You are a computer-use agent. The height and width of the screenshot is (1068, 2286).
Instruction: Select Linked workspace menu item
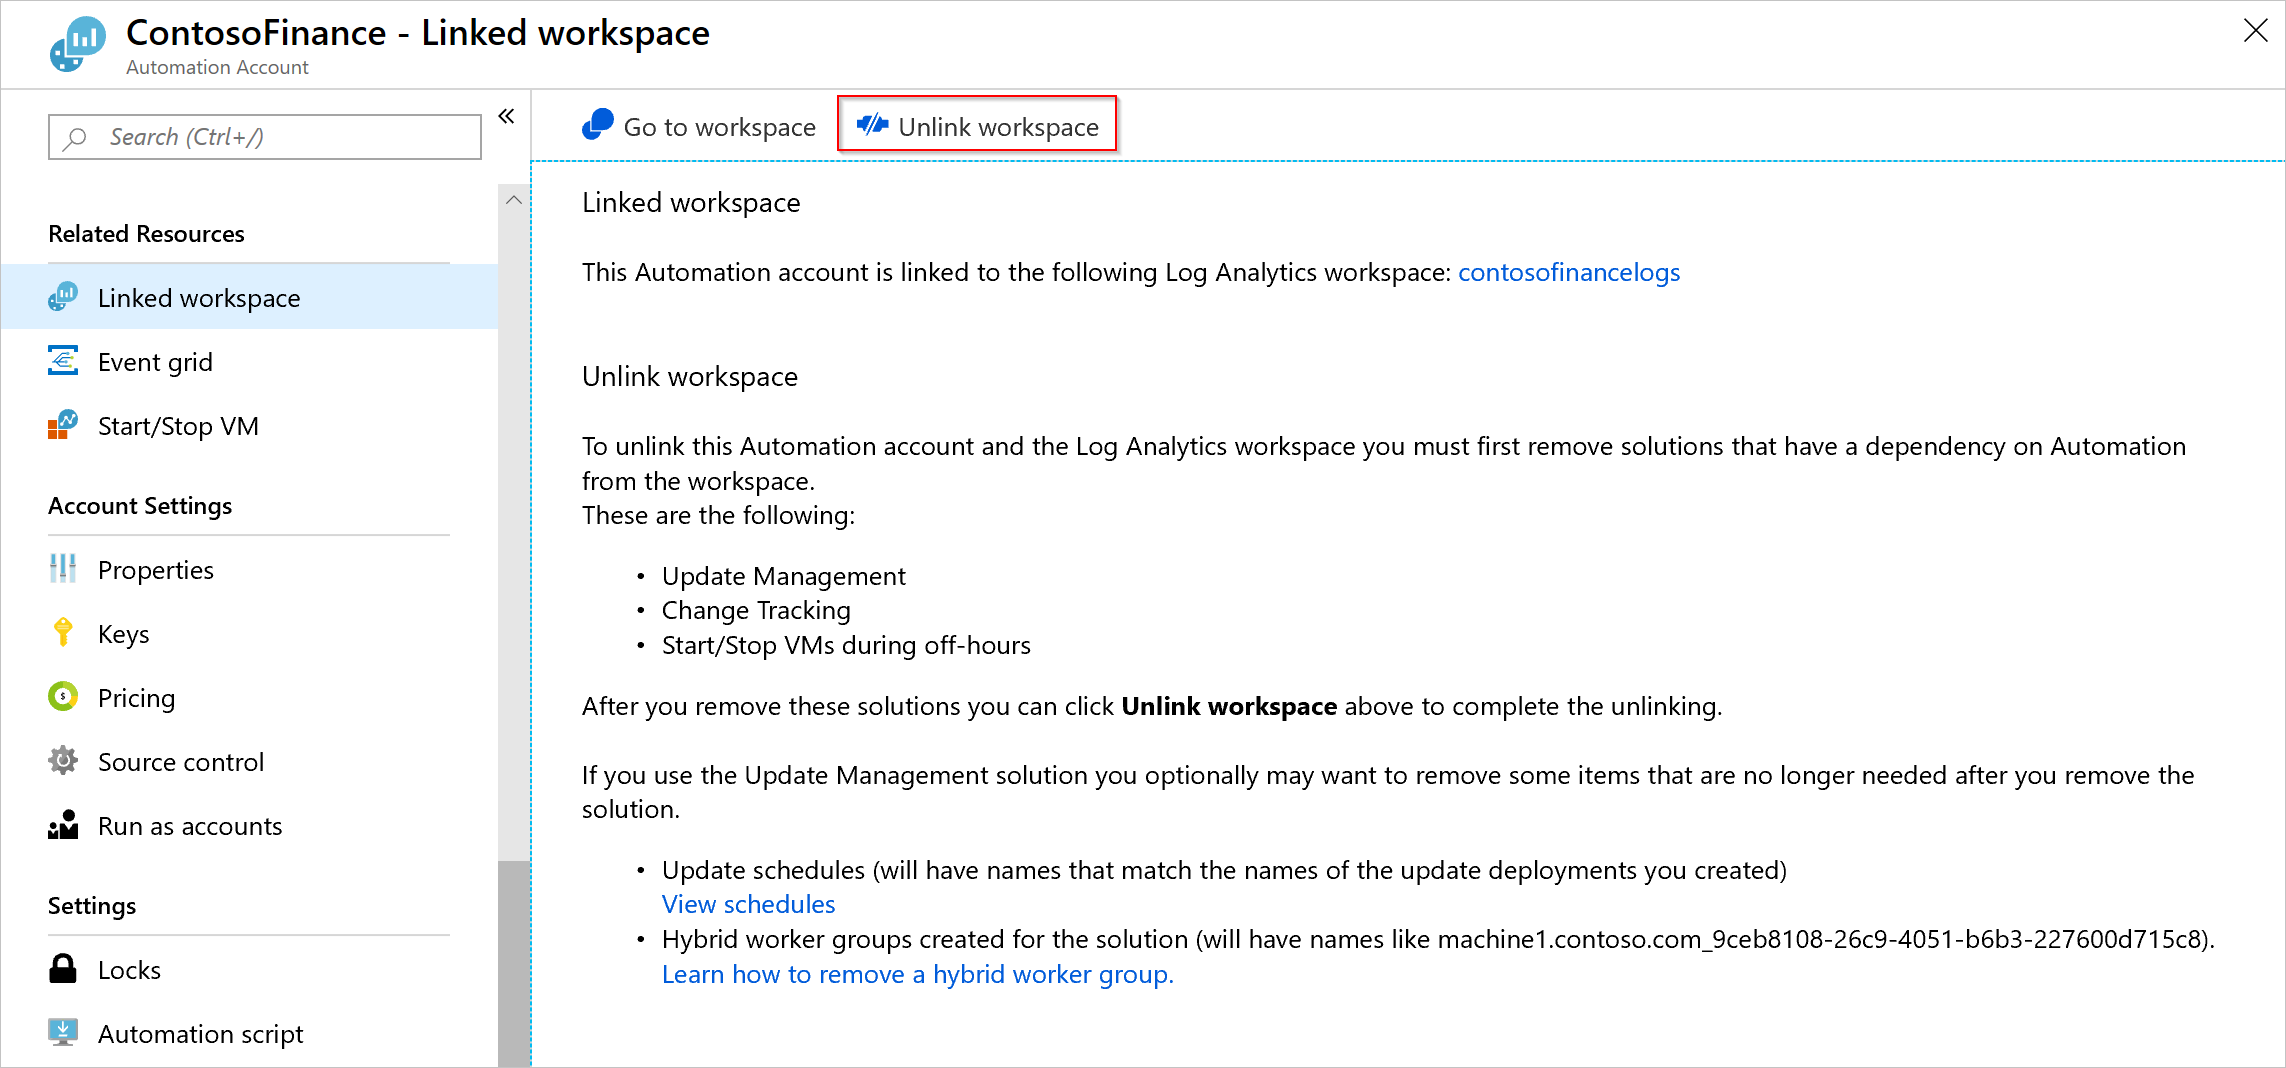199,298
